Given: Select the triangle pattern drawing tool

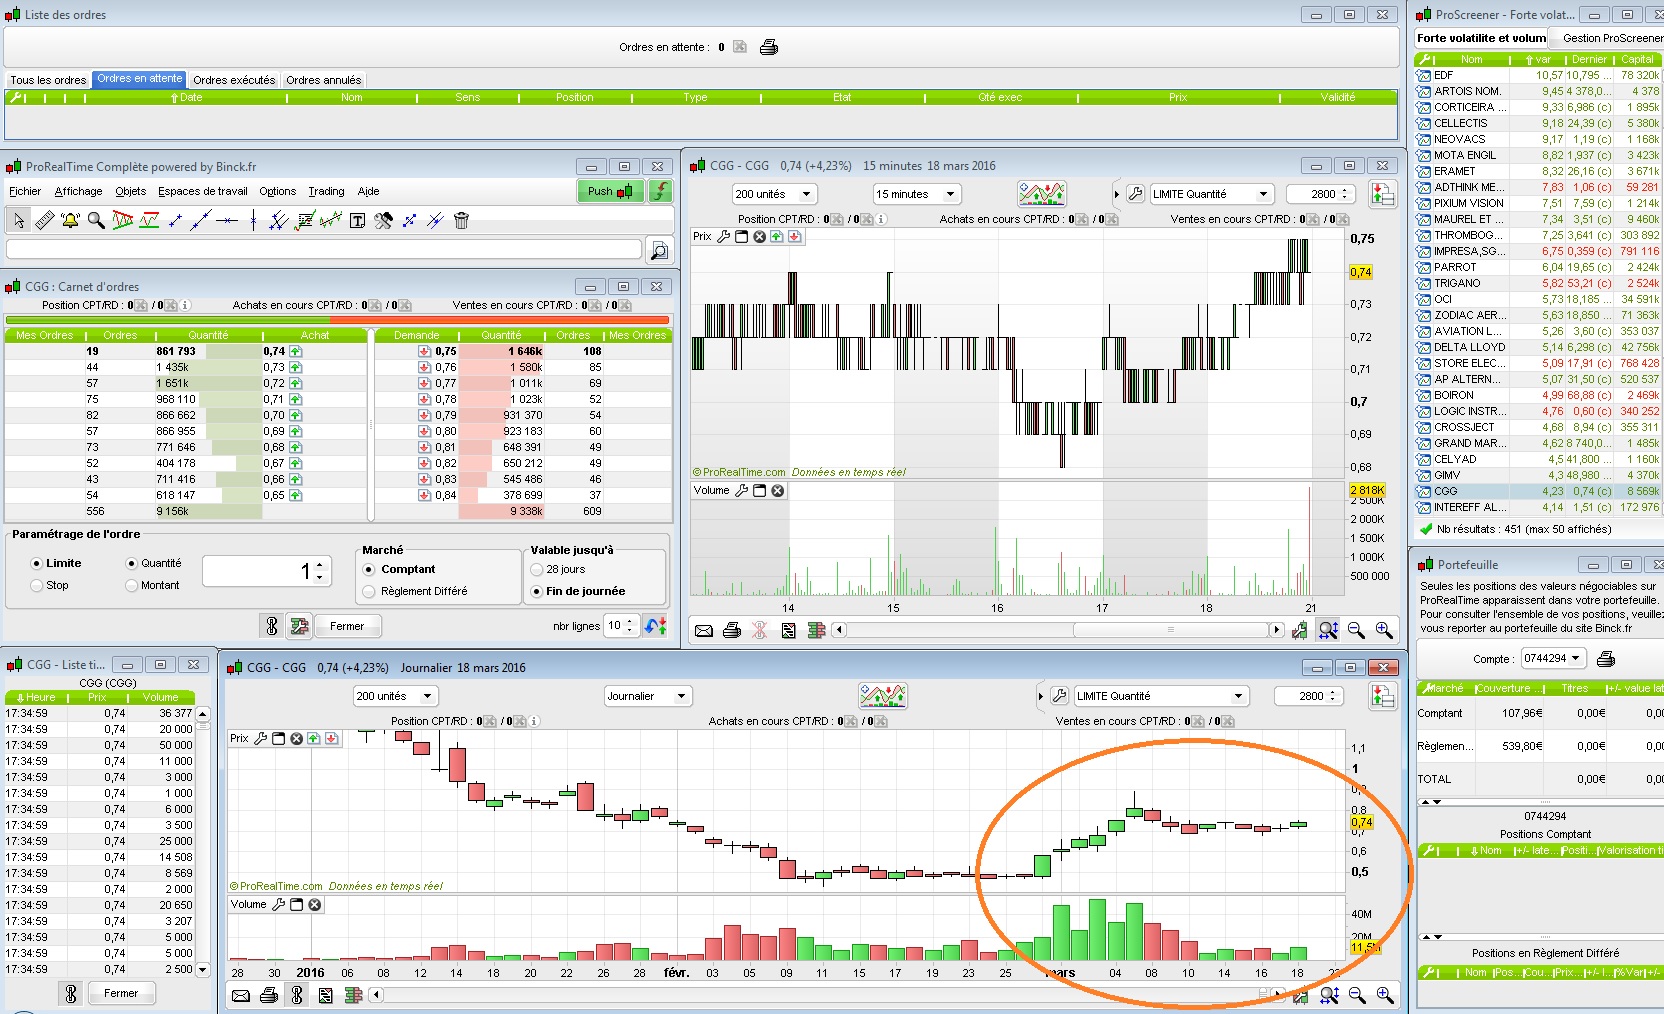Looking at the screenshot, I should tap(123, 220).
